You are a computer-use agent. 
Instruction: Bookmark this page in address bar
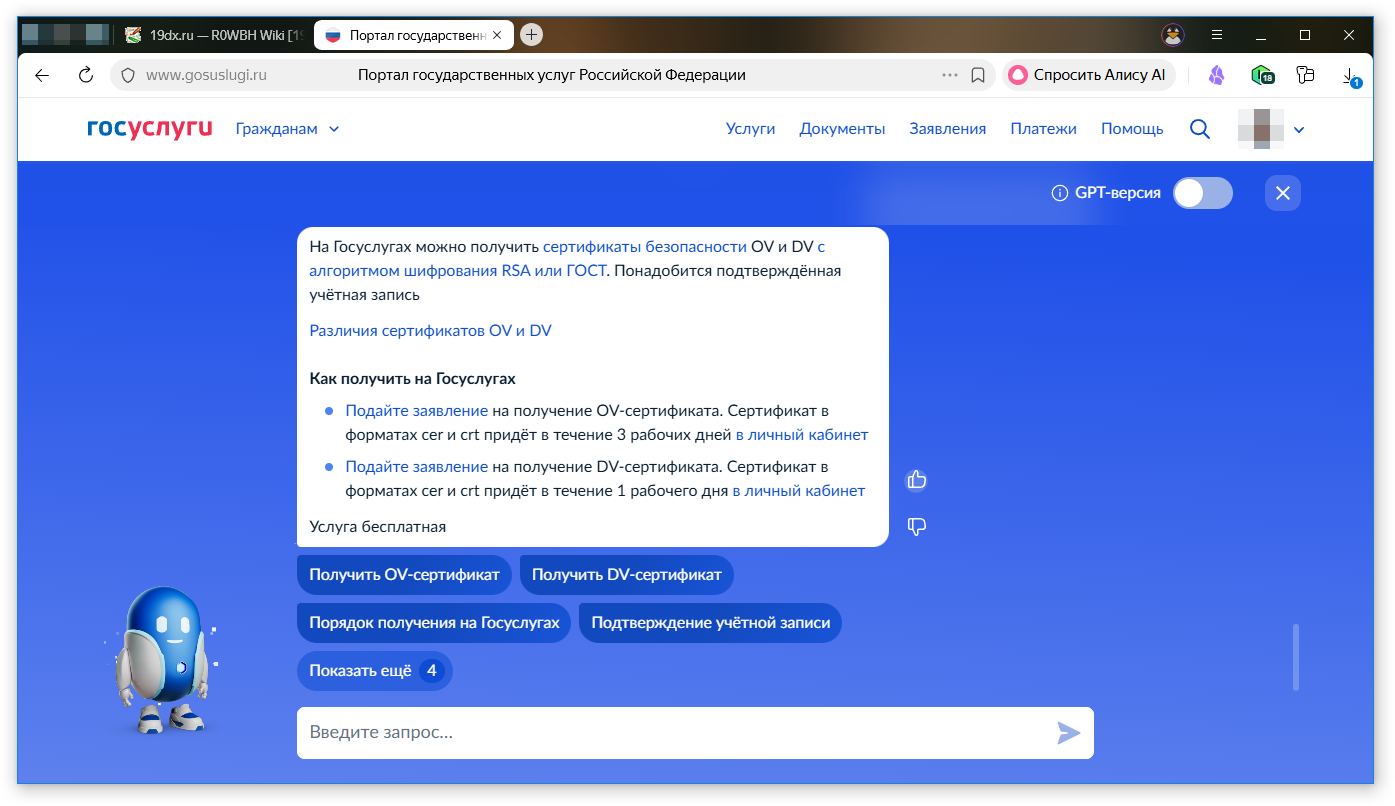[x=978, y=75]
